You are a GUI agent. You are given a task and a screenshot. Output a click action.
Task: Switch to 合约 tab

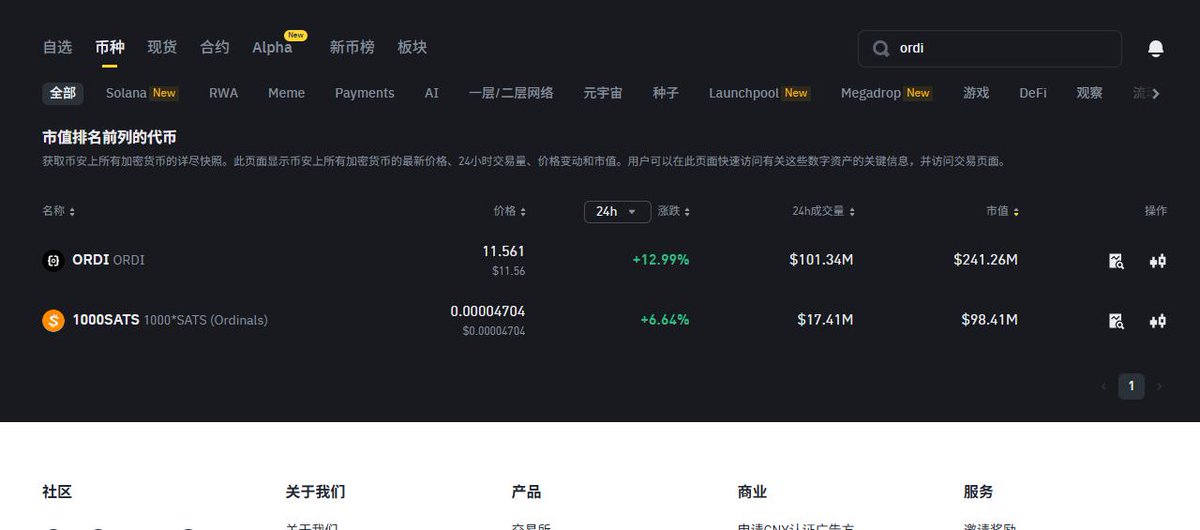pos(215,47)
